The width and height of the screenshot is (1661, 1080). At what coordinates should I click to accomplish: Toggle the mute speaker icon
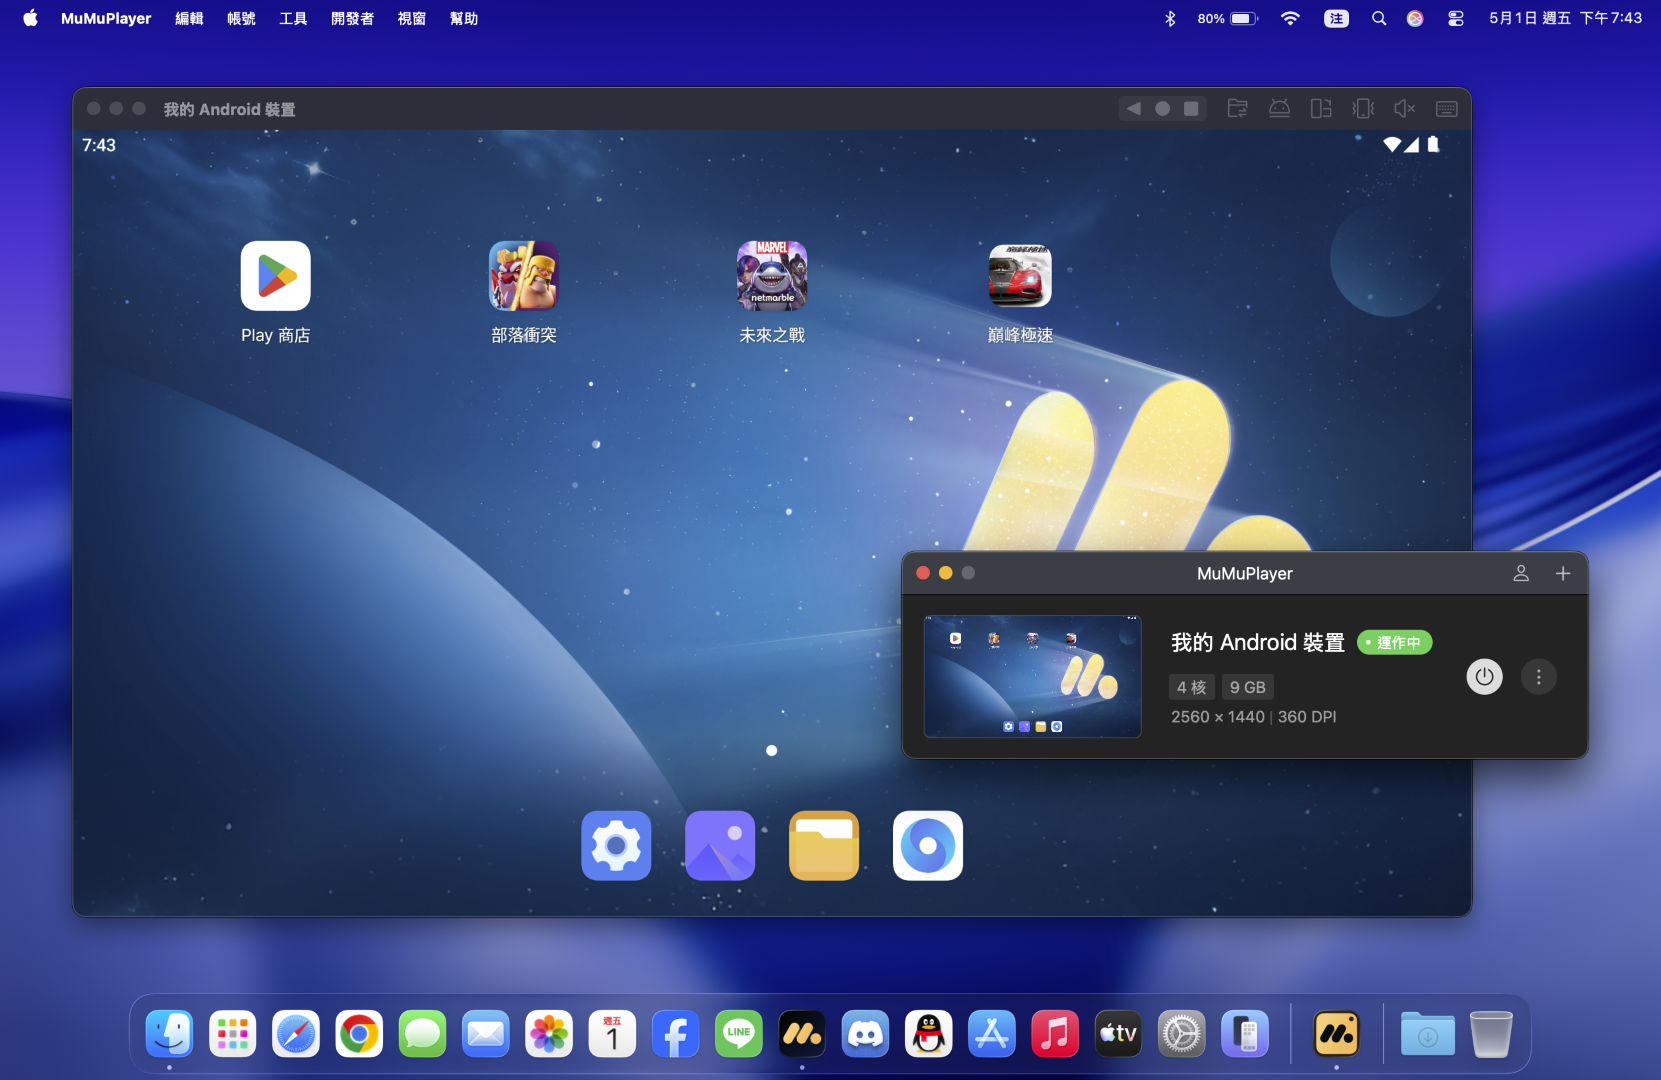[1405, 109]
